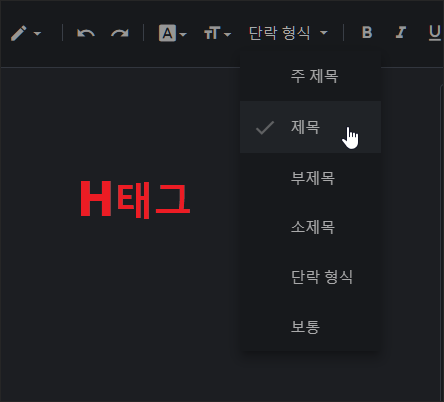Choose 소제목 in the format menu
Screen dimensions: 444x402
click(x=310, y=227)
